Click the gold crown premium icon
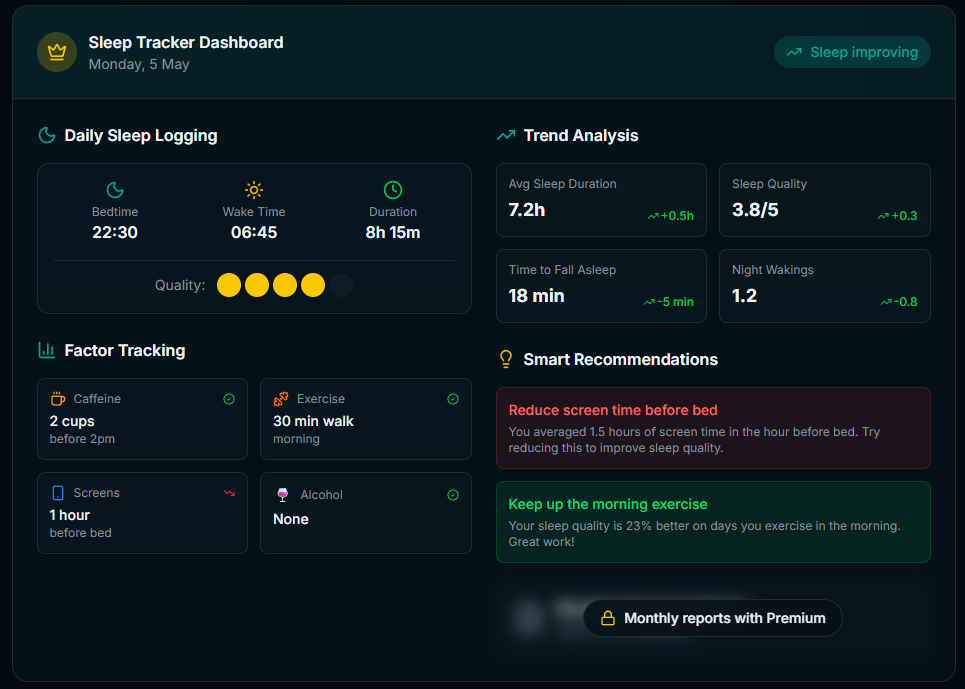Screen dimensions: 965x689 click(x=57, y=52)
